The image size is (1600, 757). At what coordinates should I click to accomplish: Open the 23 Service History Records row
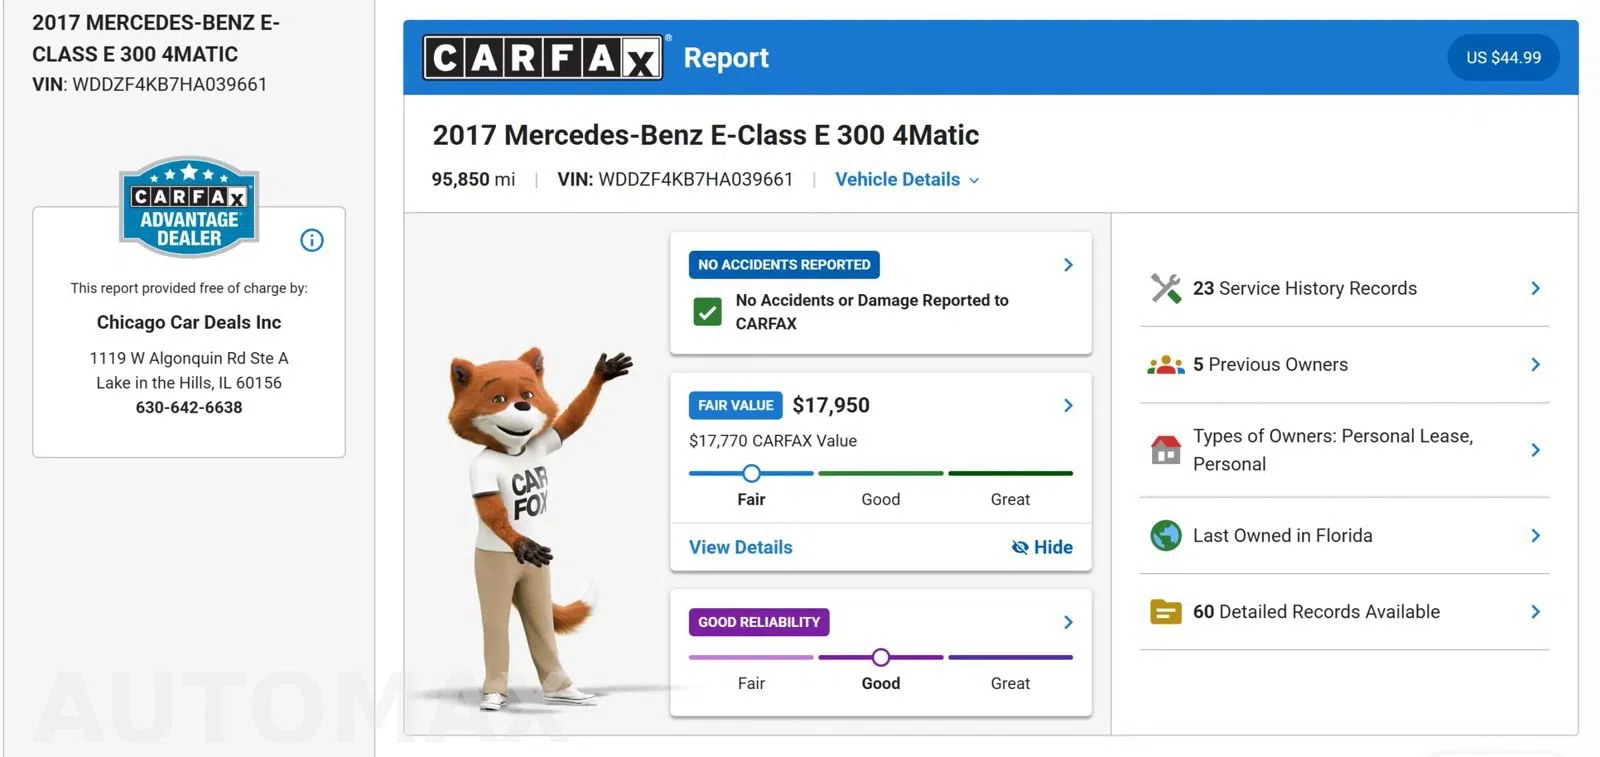click(x=1345, y=288)
